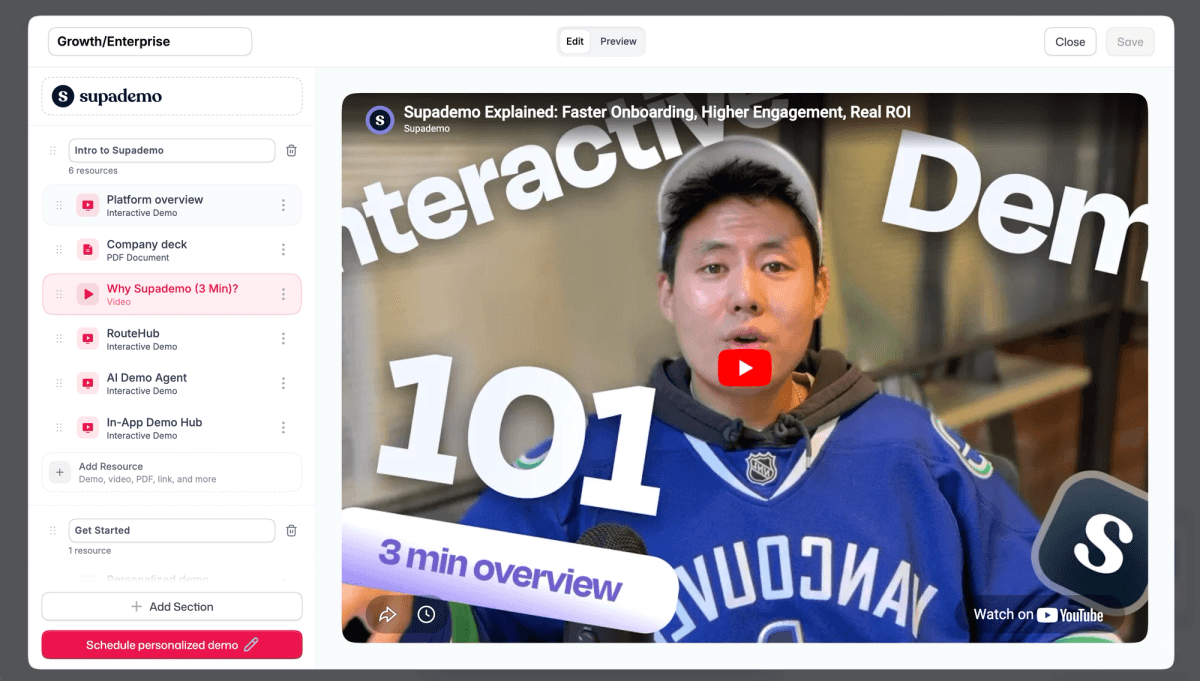
Task: Click the supademo logo in the sidebar
Action: pos(107,96)
